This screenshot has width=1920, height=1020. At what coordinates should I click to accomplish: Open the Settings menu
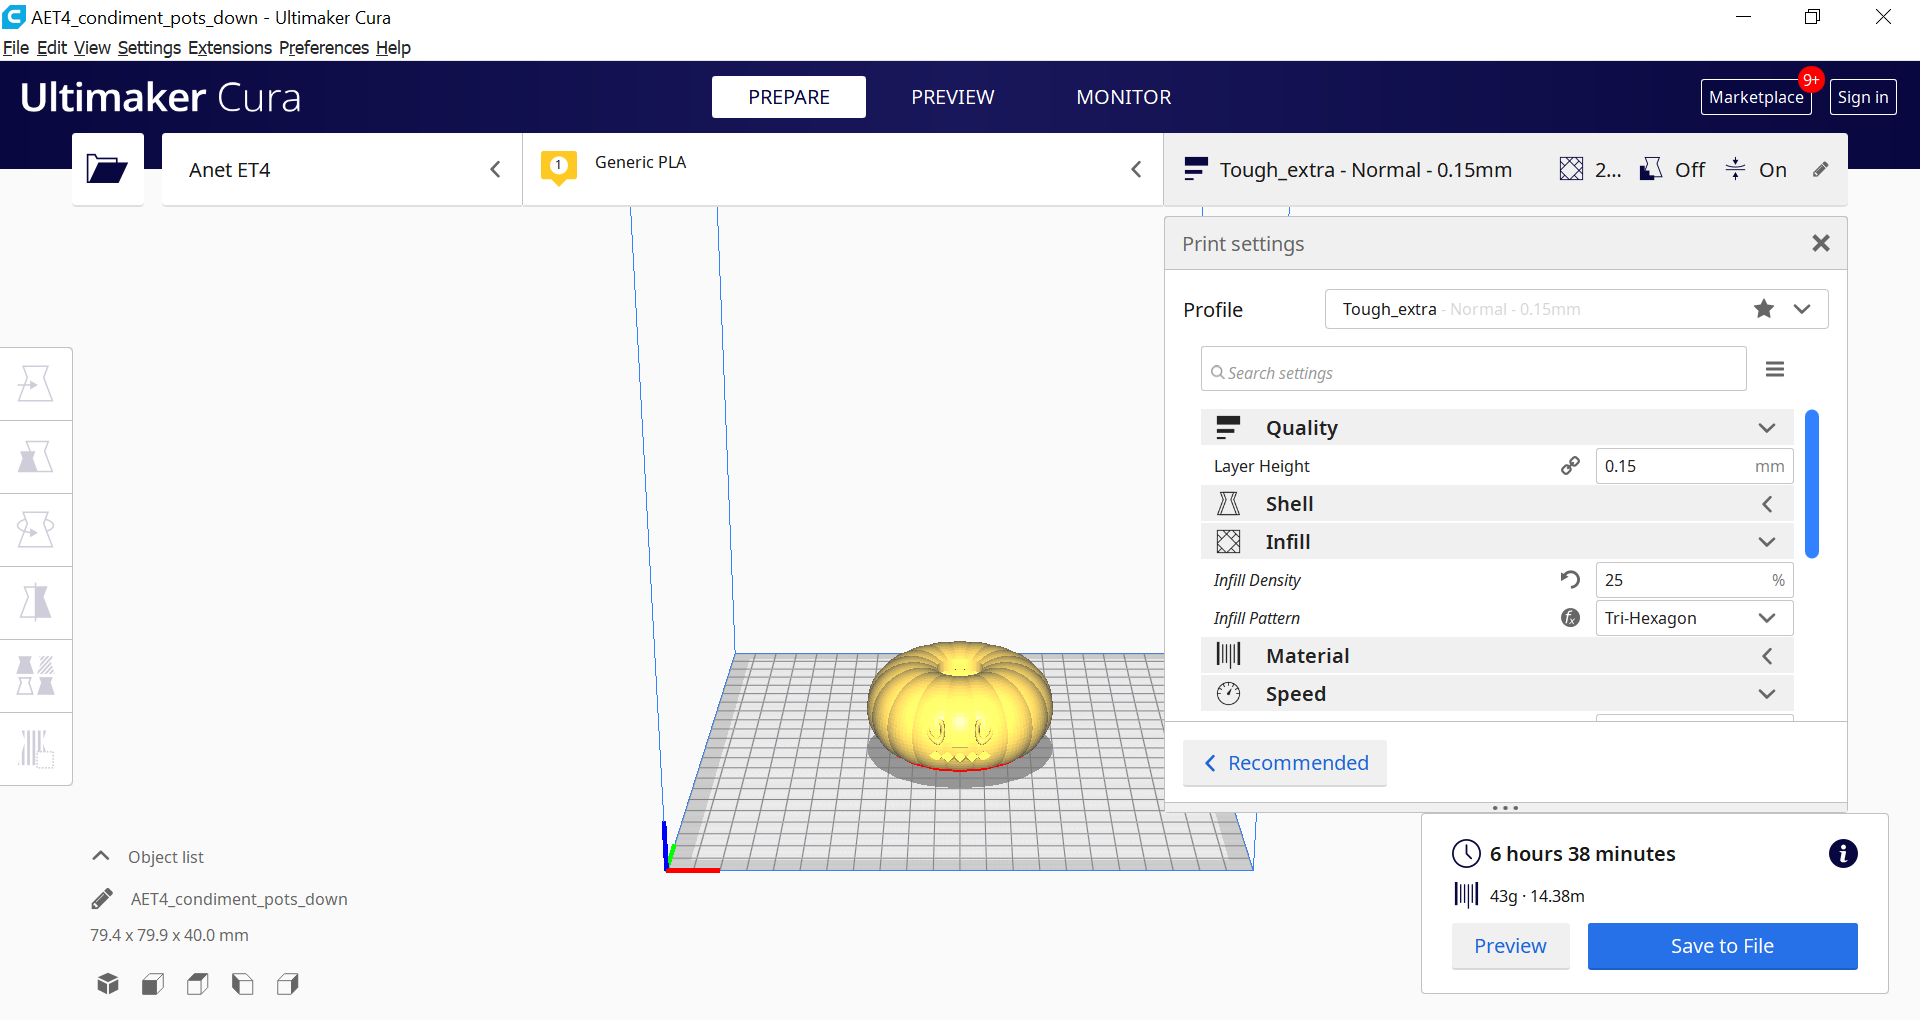pyautogui.click(x=149, y=48)
